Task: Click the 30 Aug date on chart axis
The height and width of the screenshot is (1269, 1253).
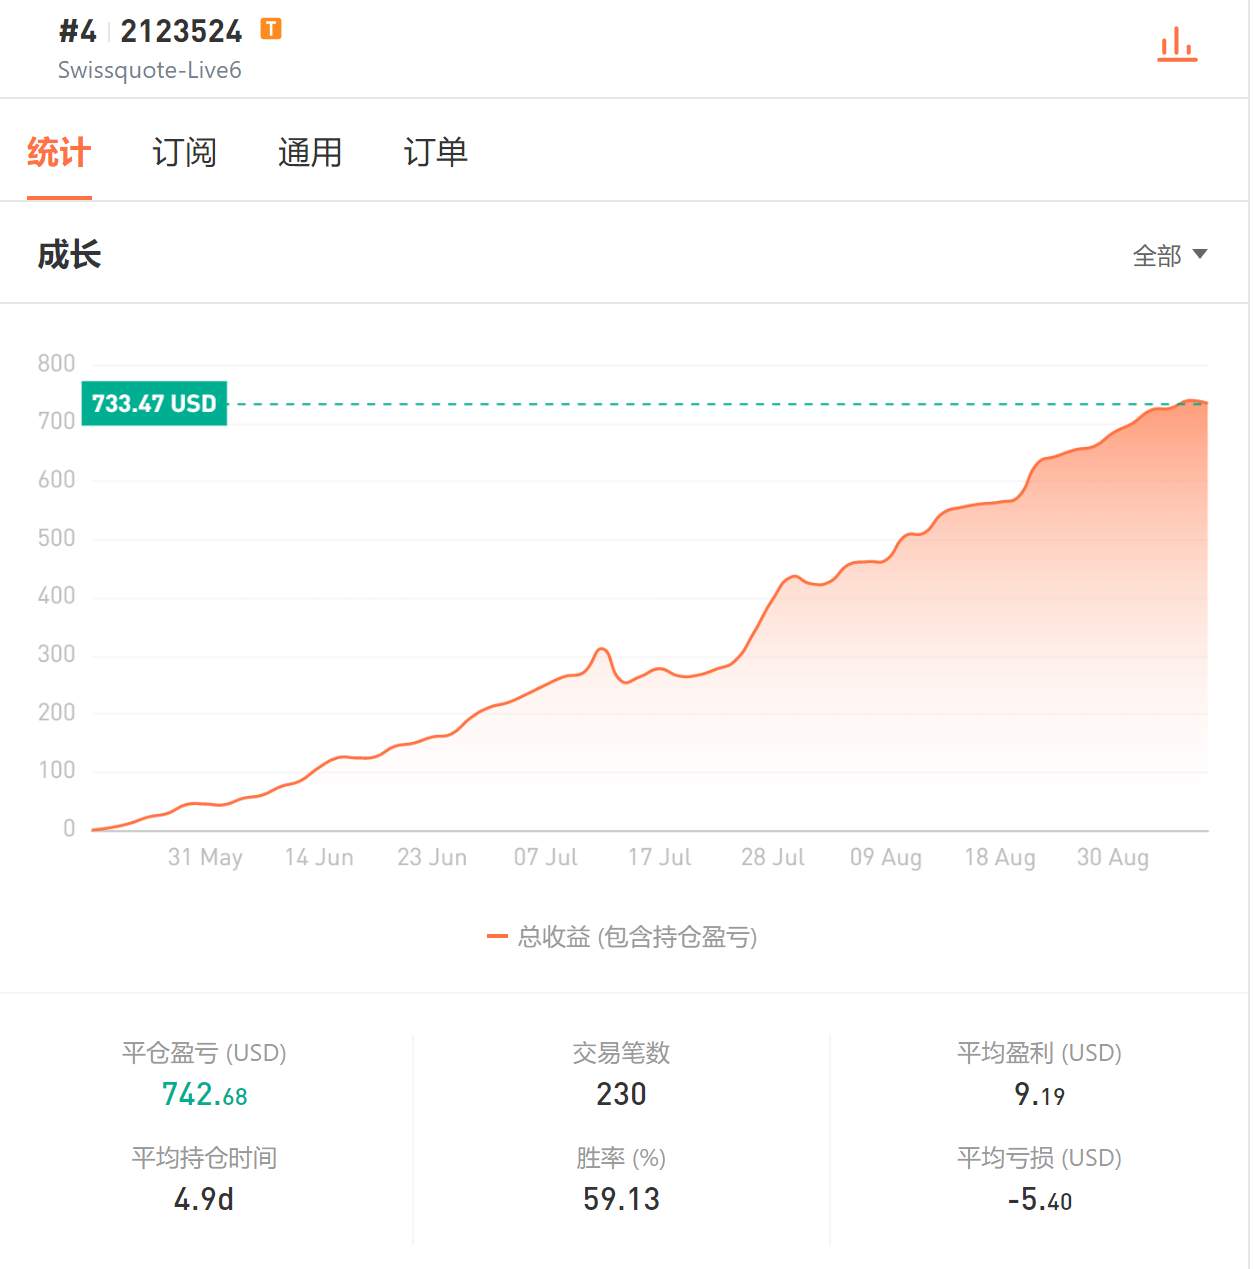Action: click(x=1112, y=857)
